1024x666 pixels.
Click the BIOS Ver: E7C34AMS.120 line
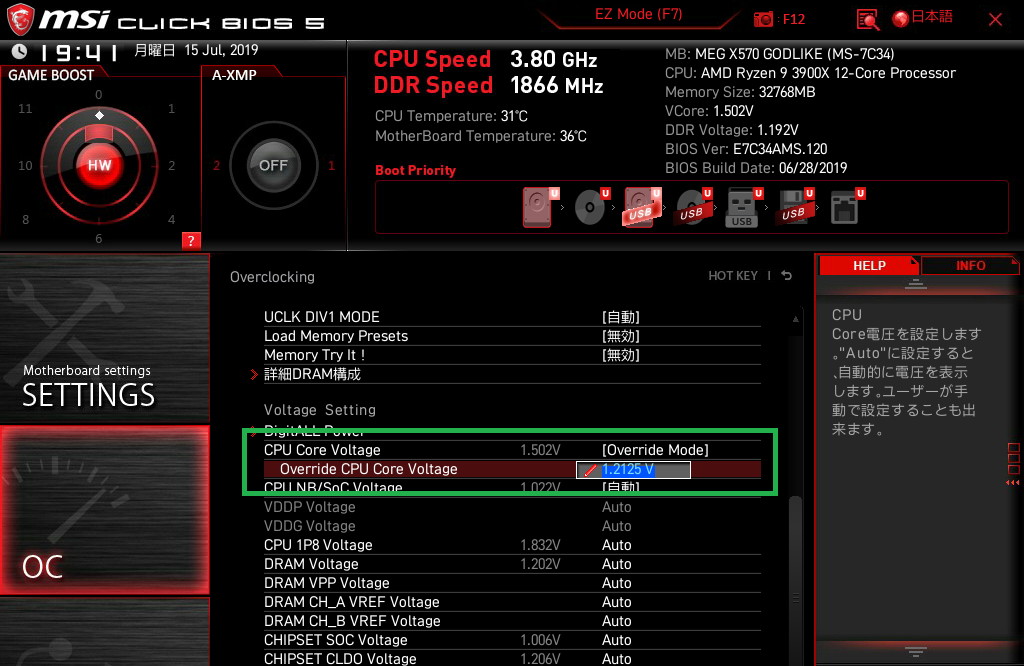tap(746, 149)
